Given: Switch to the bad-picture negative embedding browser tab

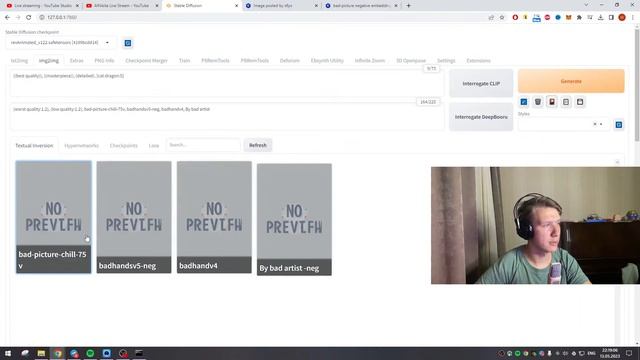Looking at the screenshot, I should pos(362,6).
